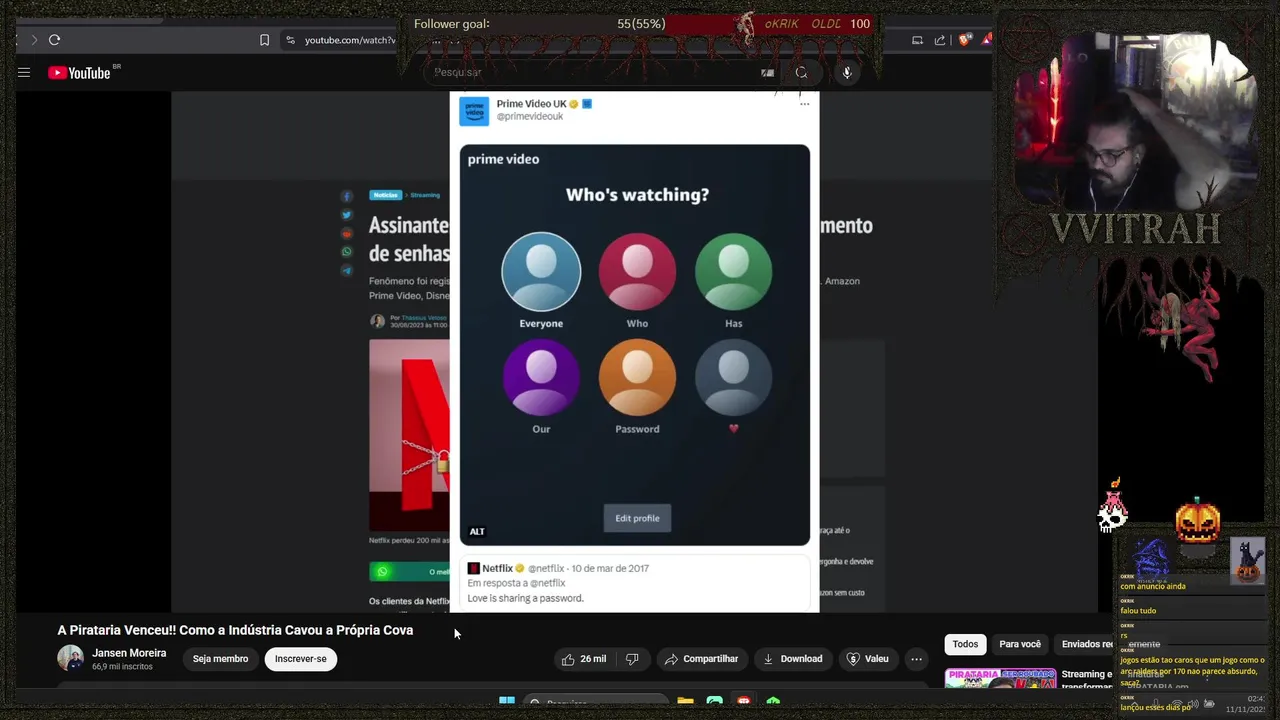Open the on-screen keyboard in search box
1280x720 pixels.
(767, 72)
